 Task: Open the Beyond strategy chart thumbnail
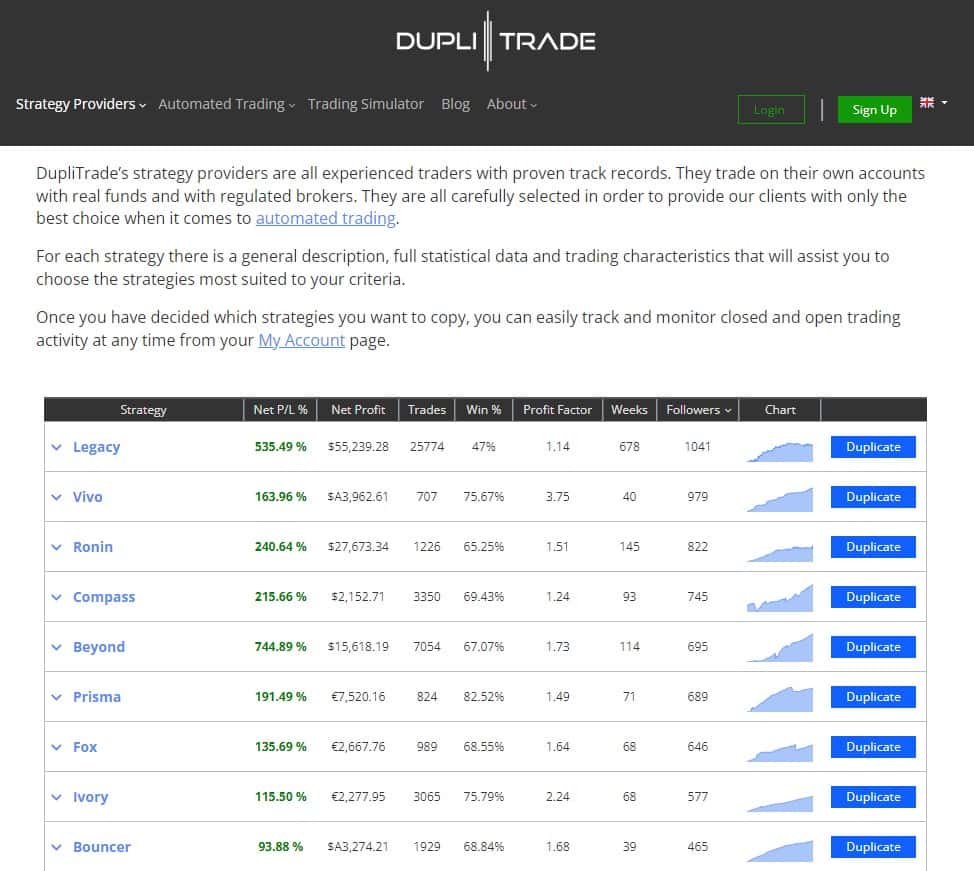point(780,648)
